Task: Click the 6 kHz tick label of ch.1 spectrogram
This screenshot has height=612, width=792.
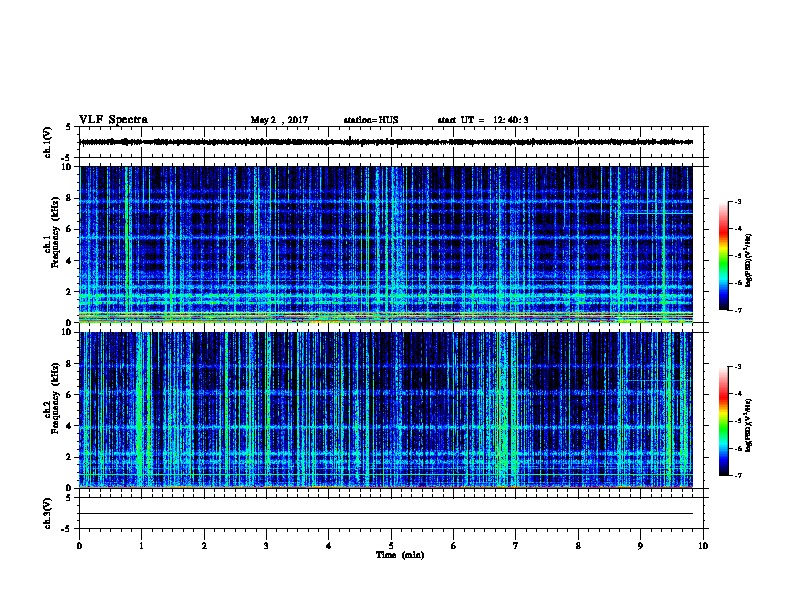Action: tap(69, 229)
